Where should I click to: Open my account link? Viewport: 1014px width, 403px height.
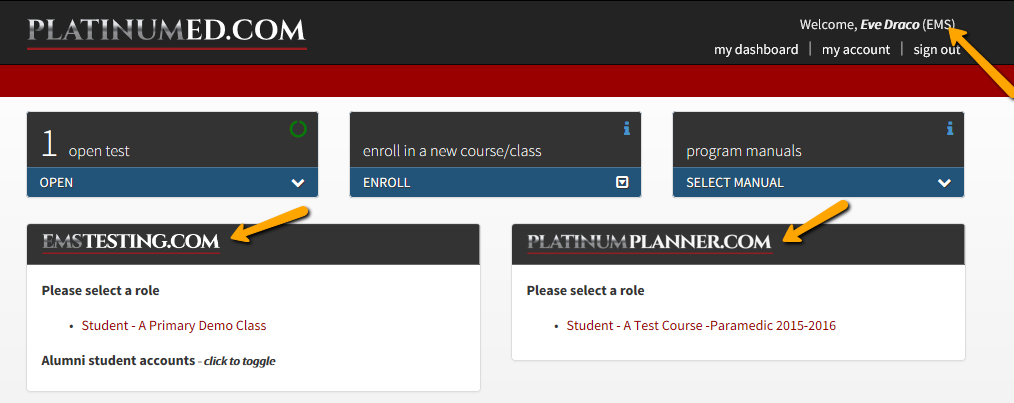click(x=856, y=50)
